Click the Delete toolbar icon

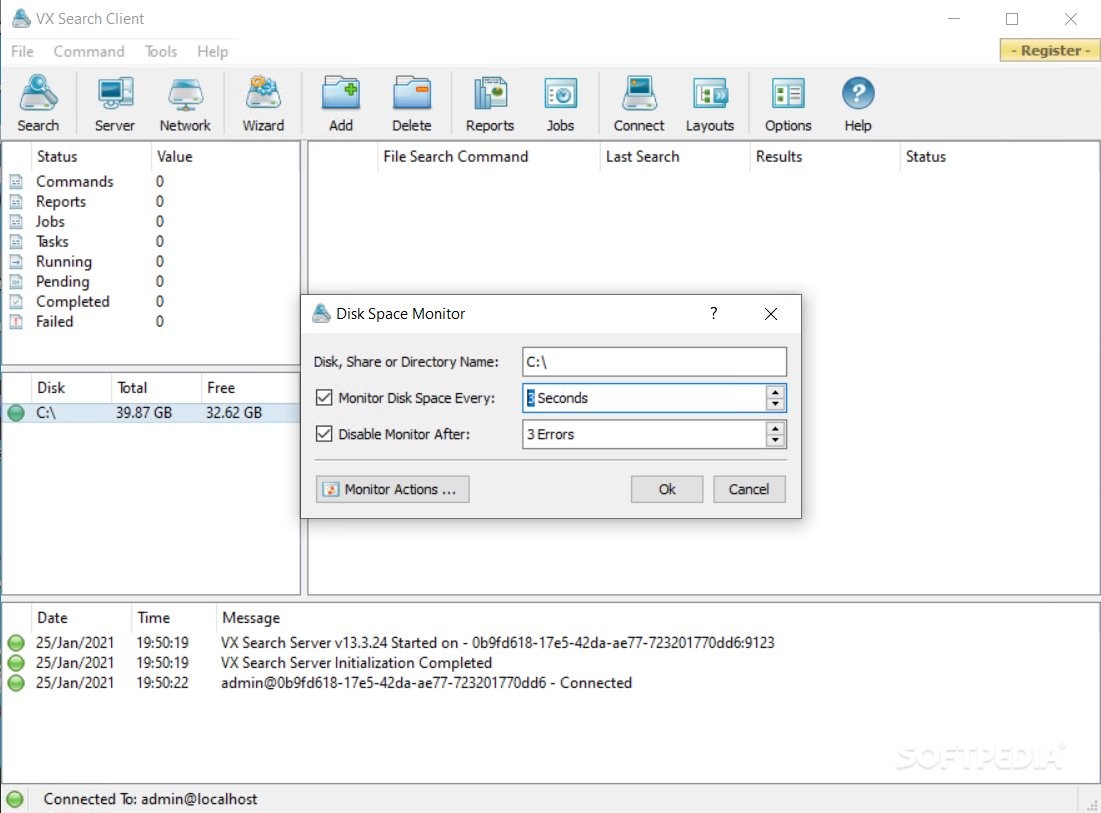click(411, 104)
